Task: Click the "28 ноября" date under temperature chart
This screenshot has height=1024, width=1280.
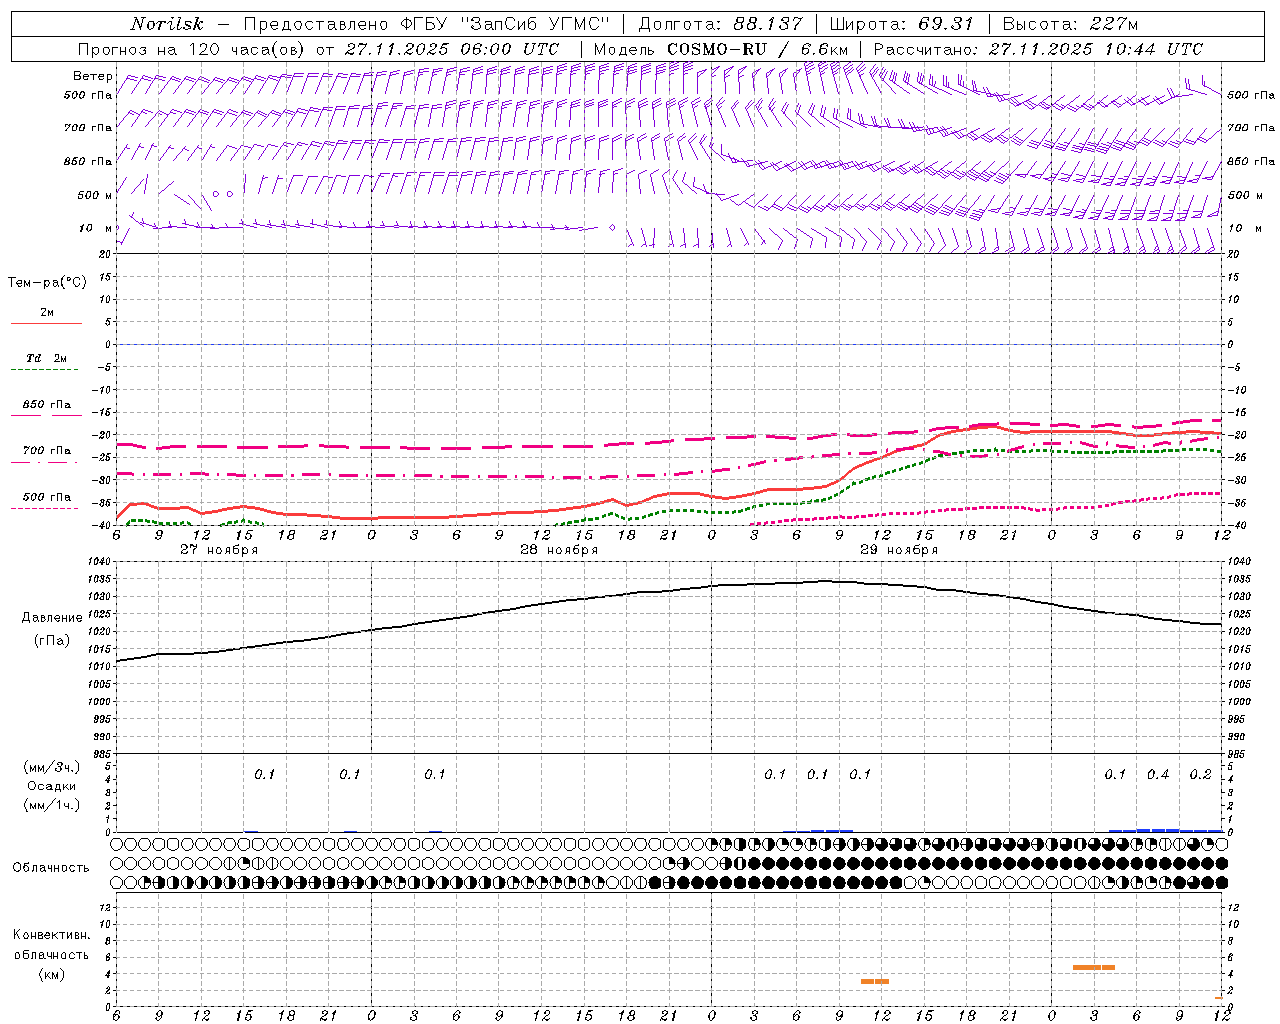Action: tap(560, 550)
